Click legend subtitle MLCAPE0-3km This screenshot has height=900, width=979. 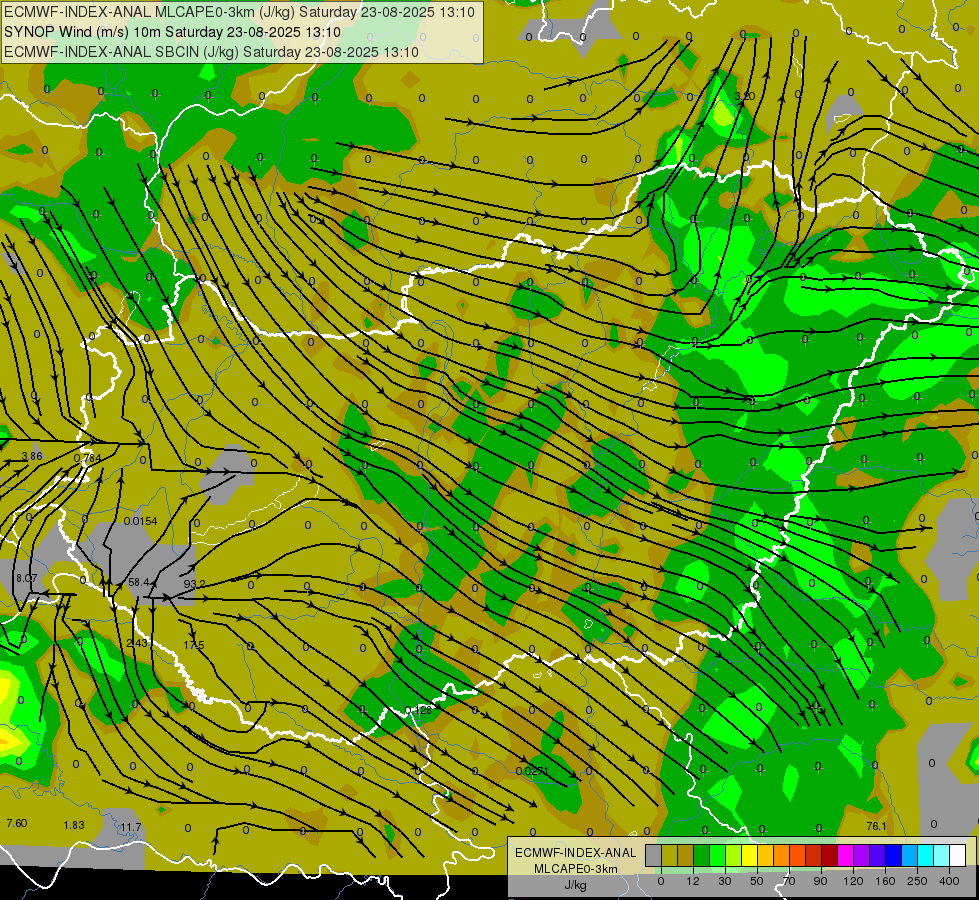576,868
